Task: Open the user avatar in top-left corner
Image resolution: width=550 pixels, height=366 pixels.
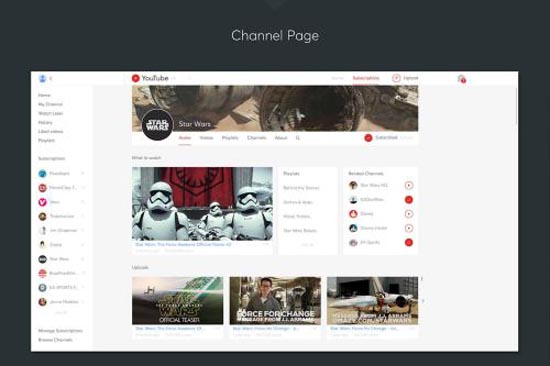Action: (43, 79)
